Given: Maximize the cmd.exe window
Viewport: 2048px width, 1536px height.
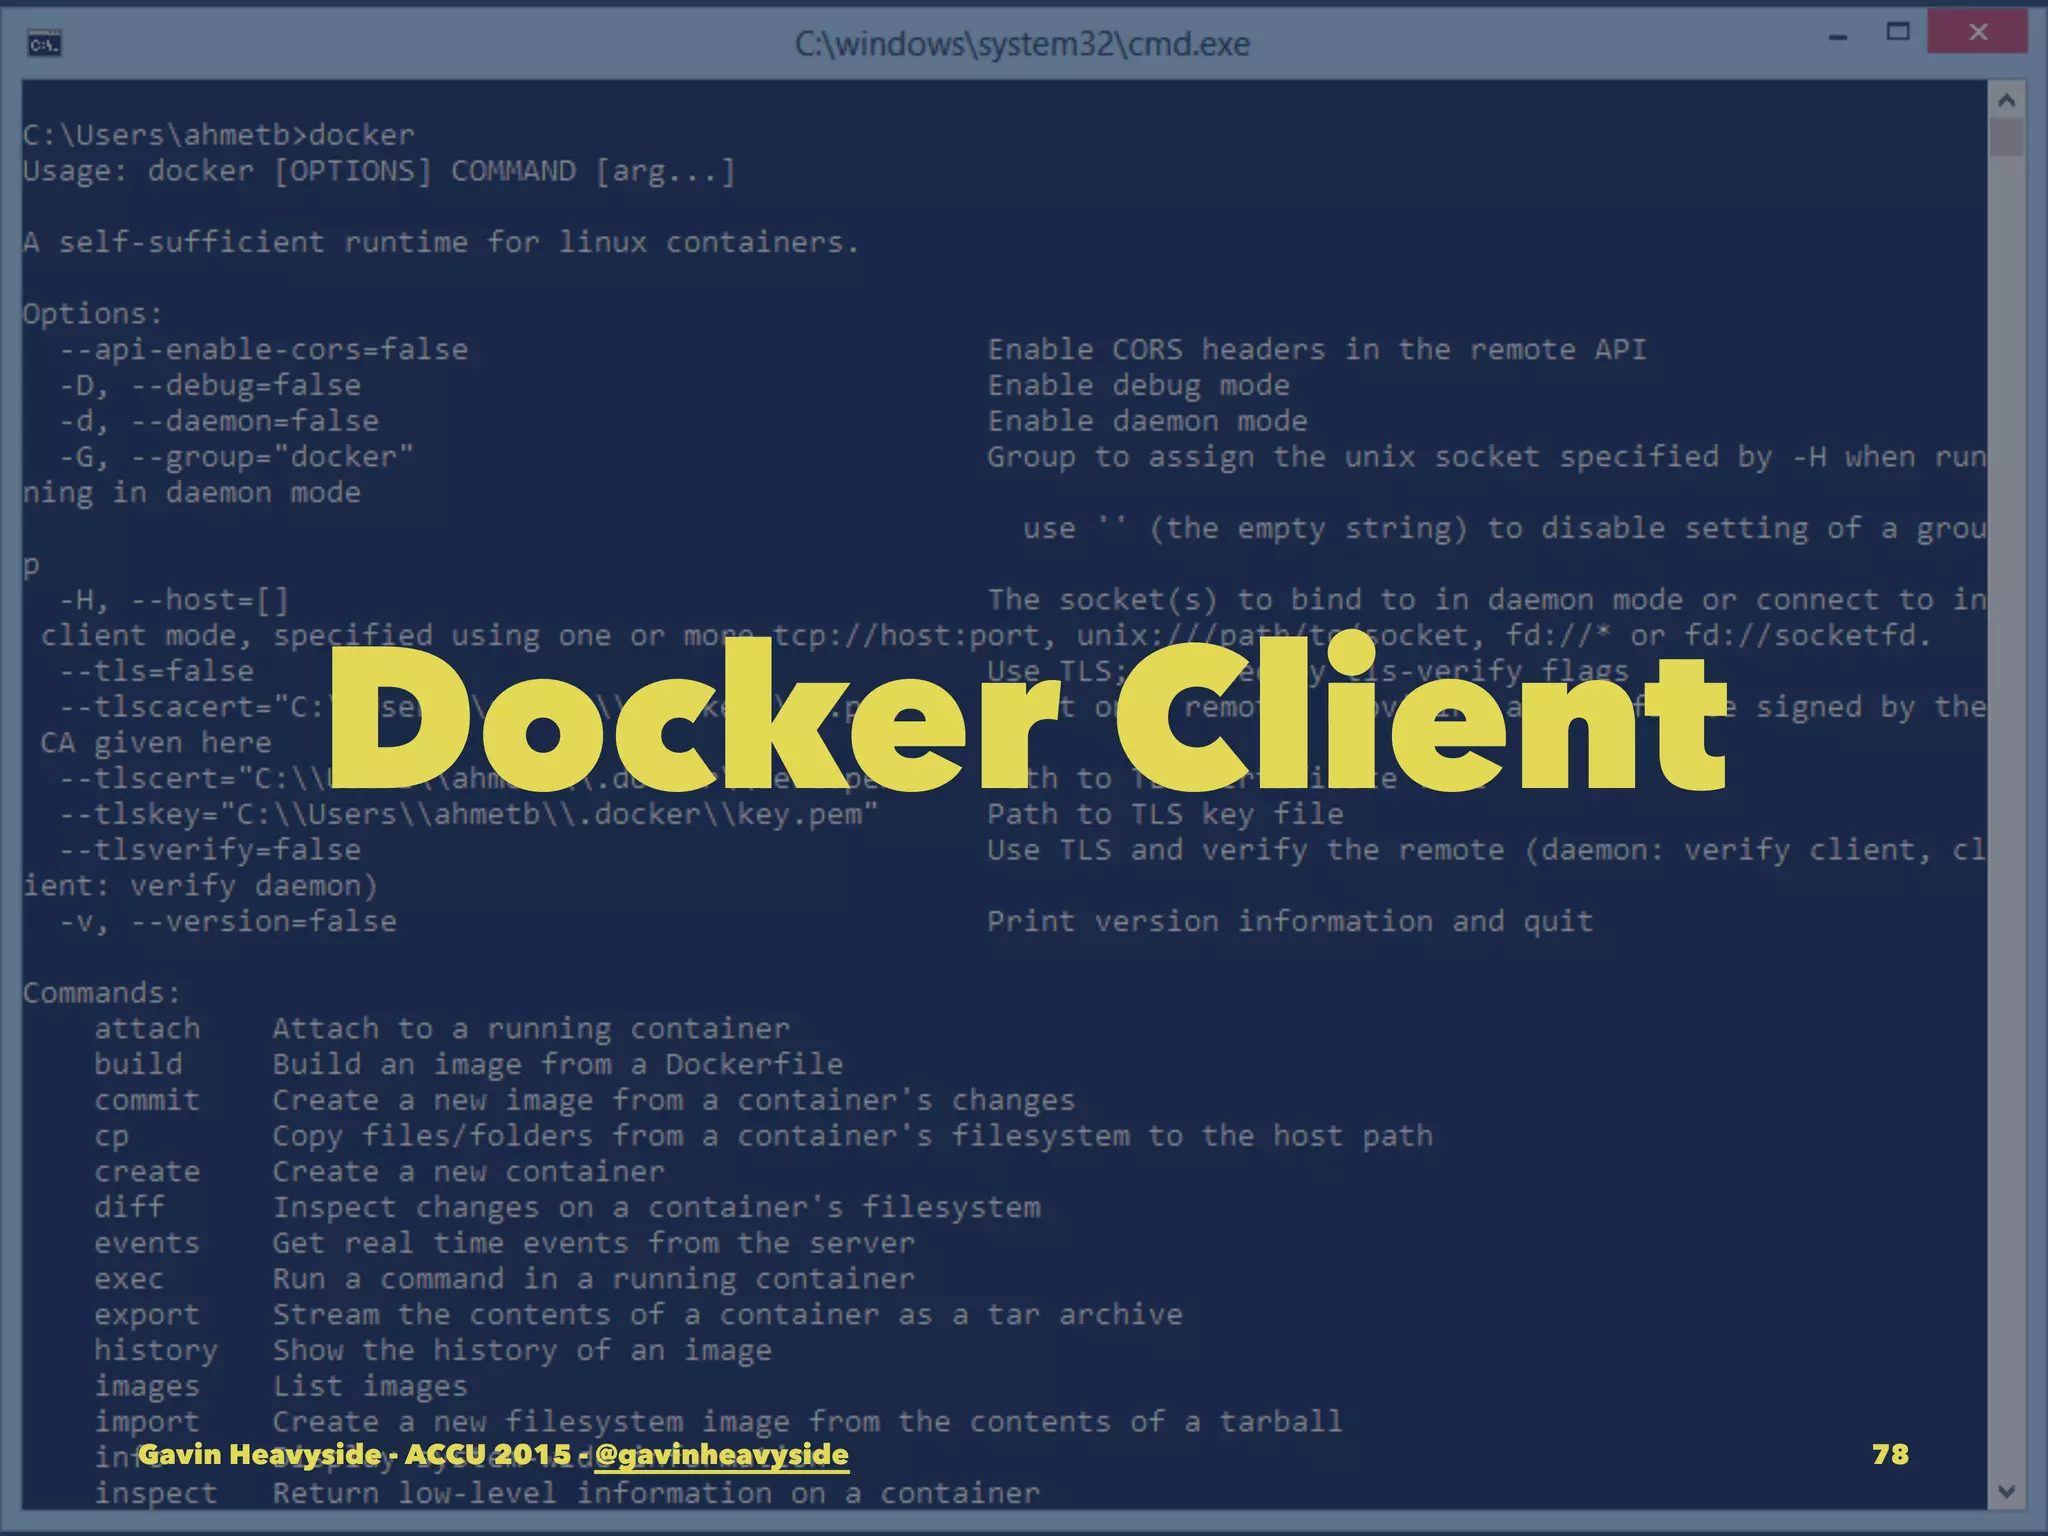Looking at the screenshot, I should coord(1898,33).
